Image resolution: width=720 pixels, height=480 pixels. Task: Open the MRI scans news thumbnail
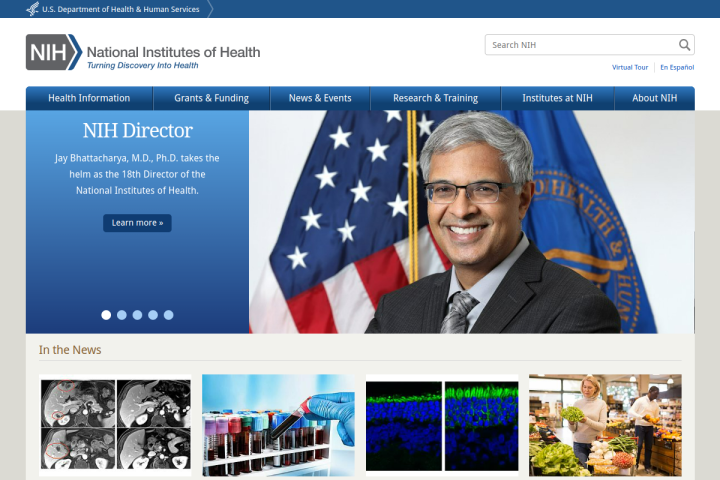[x=115, y=425]
